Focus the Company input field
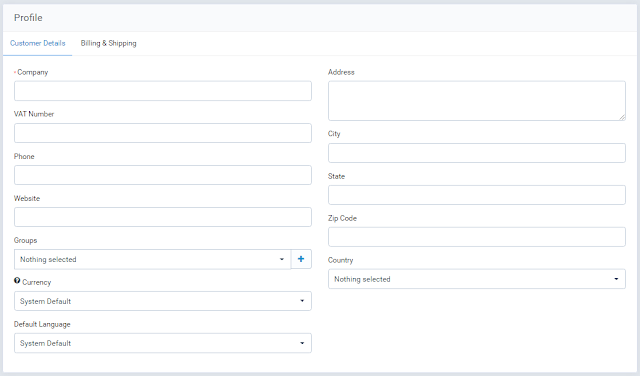 [163, 91]
